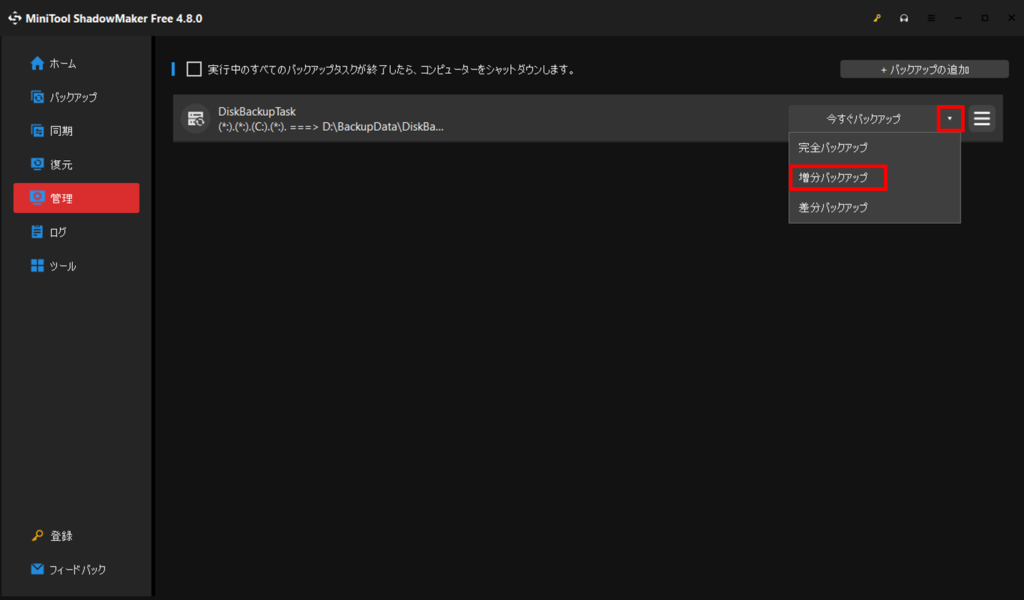
Task: Select 完全バックアップ from dropdown
Action: pyautogui.click(x=833, y=147)
